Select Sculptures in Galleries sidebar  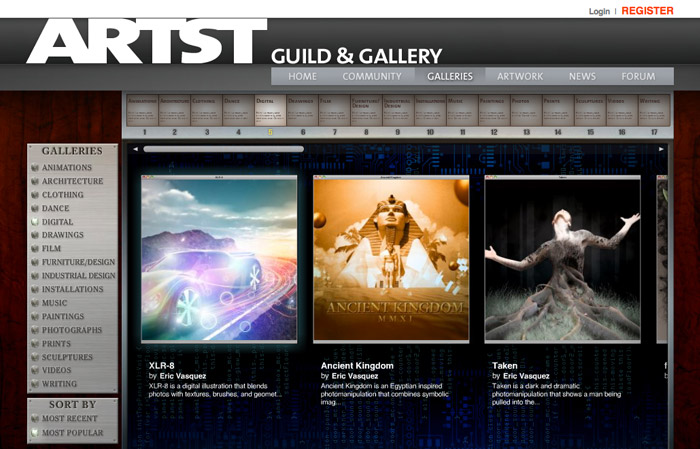[x=67, y=357]
